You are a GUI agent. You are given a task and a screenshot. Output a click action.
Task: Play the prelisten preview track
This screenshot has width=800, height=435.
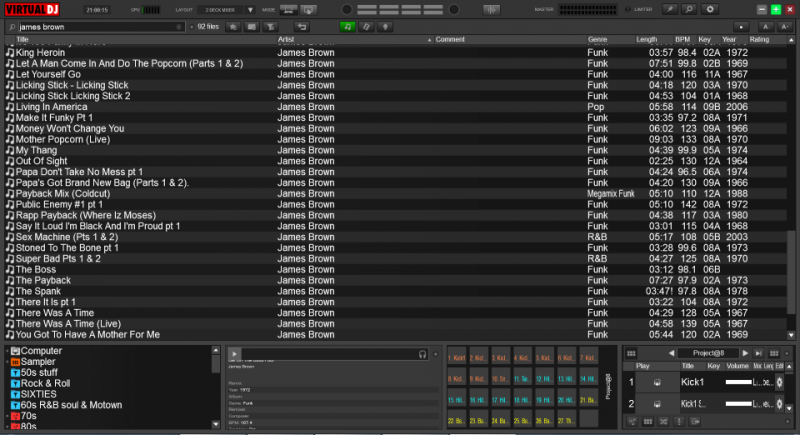(234, 354)
